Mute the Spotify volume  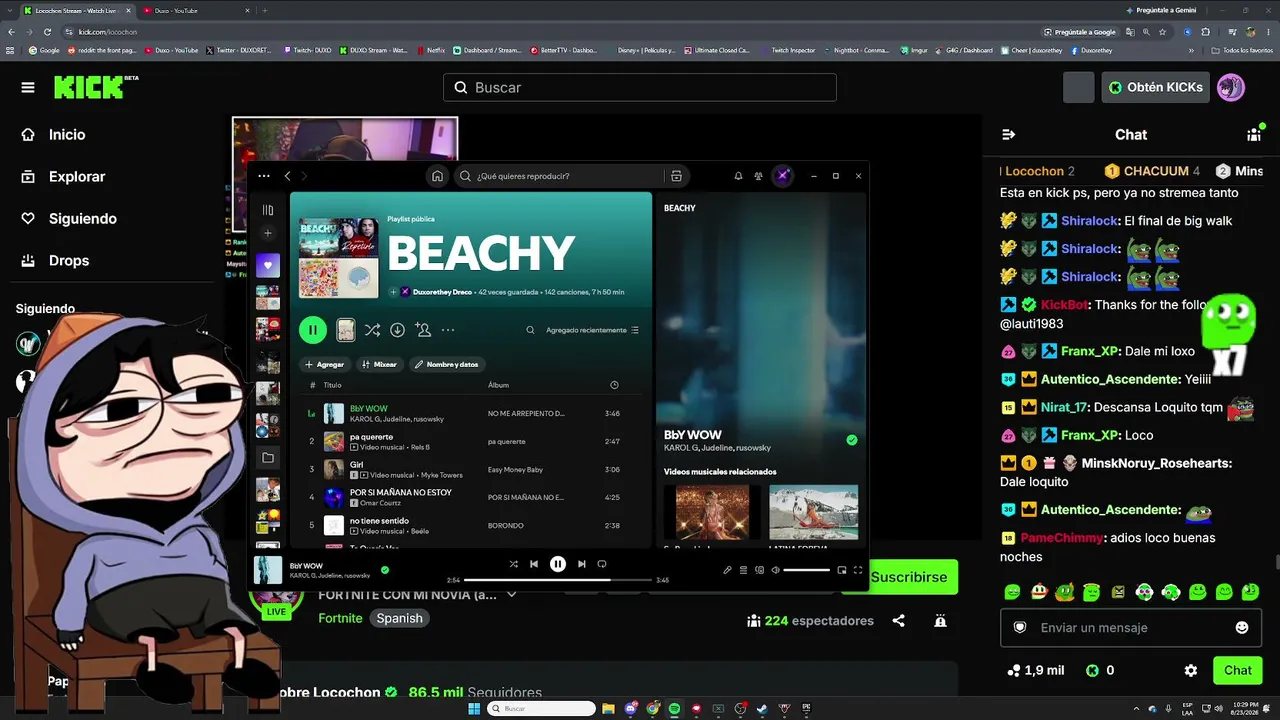[x=775, y=570]
